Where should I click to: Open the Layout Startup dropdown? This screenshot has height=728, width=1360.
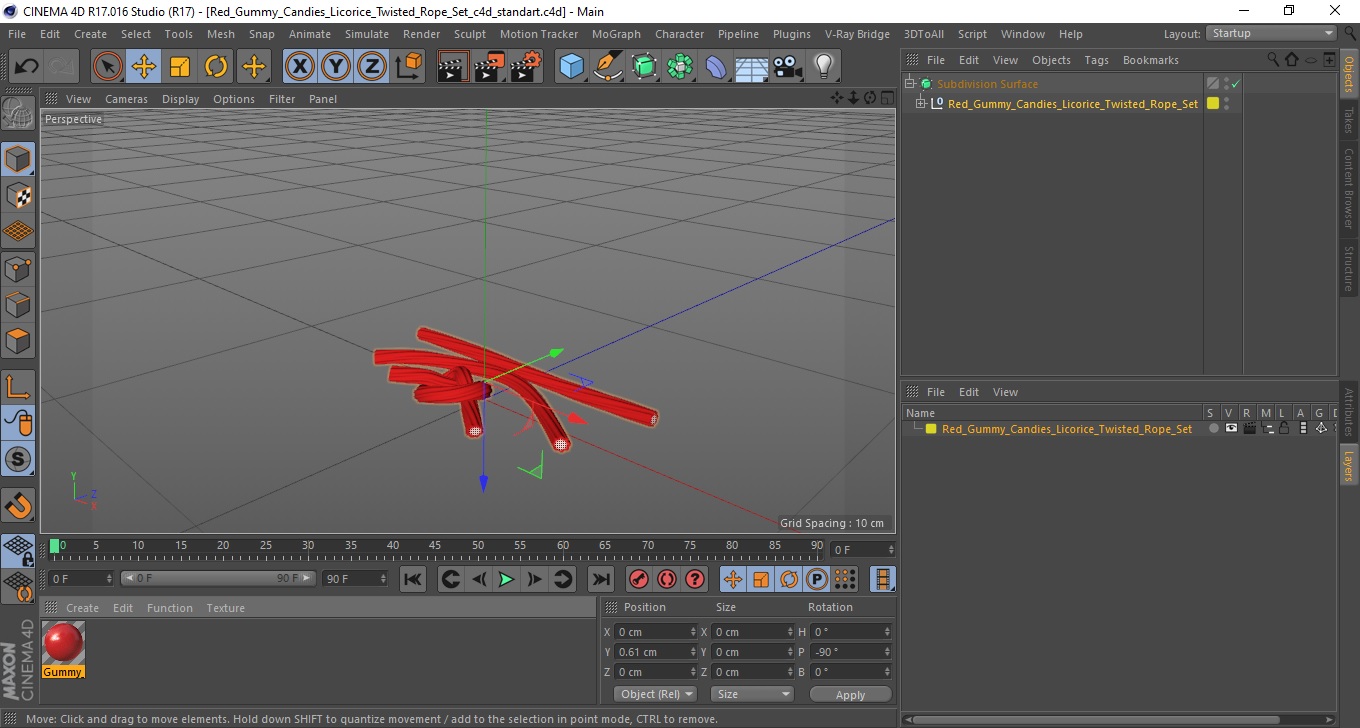[1271, 33]
